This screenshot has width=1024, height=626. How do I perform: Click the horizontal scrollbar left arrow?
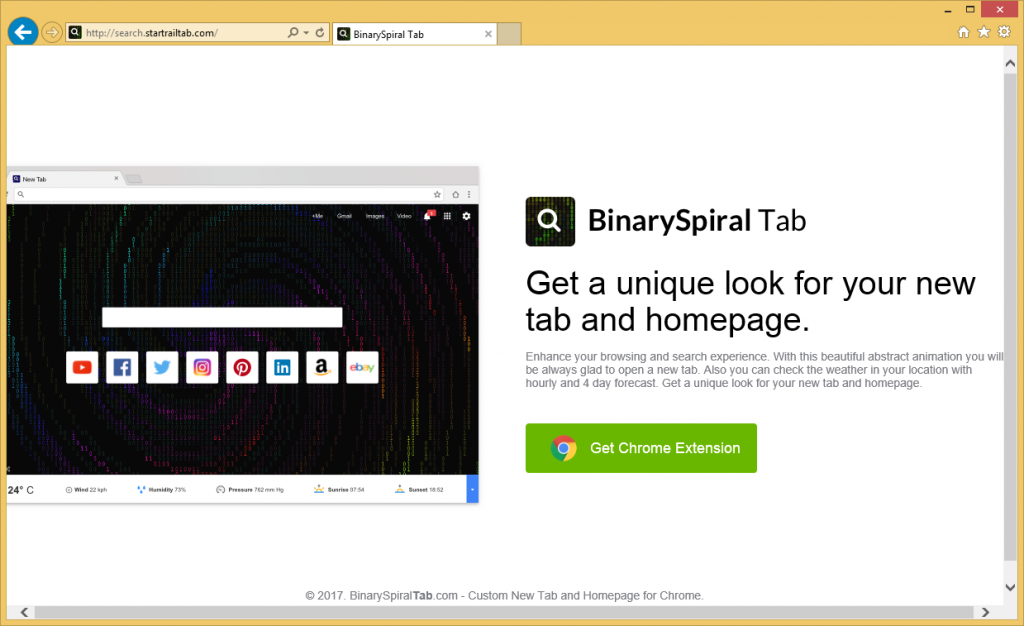pos(24,612)
